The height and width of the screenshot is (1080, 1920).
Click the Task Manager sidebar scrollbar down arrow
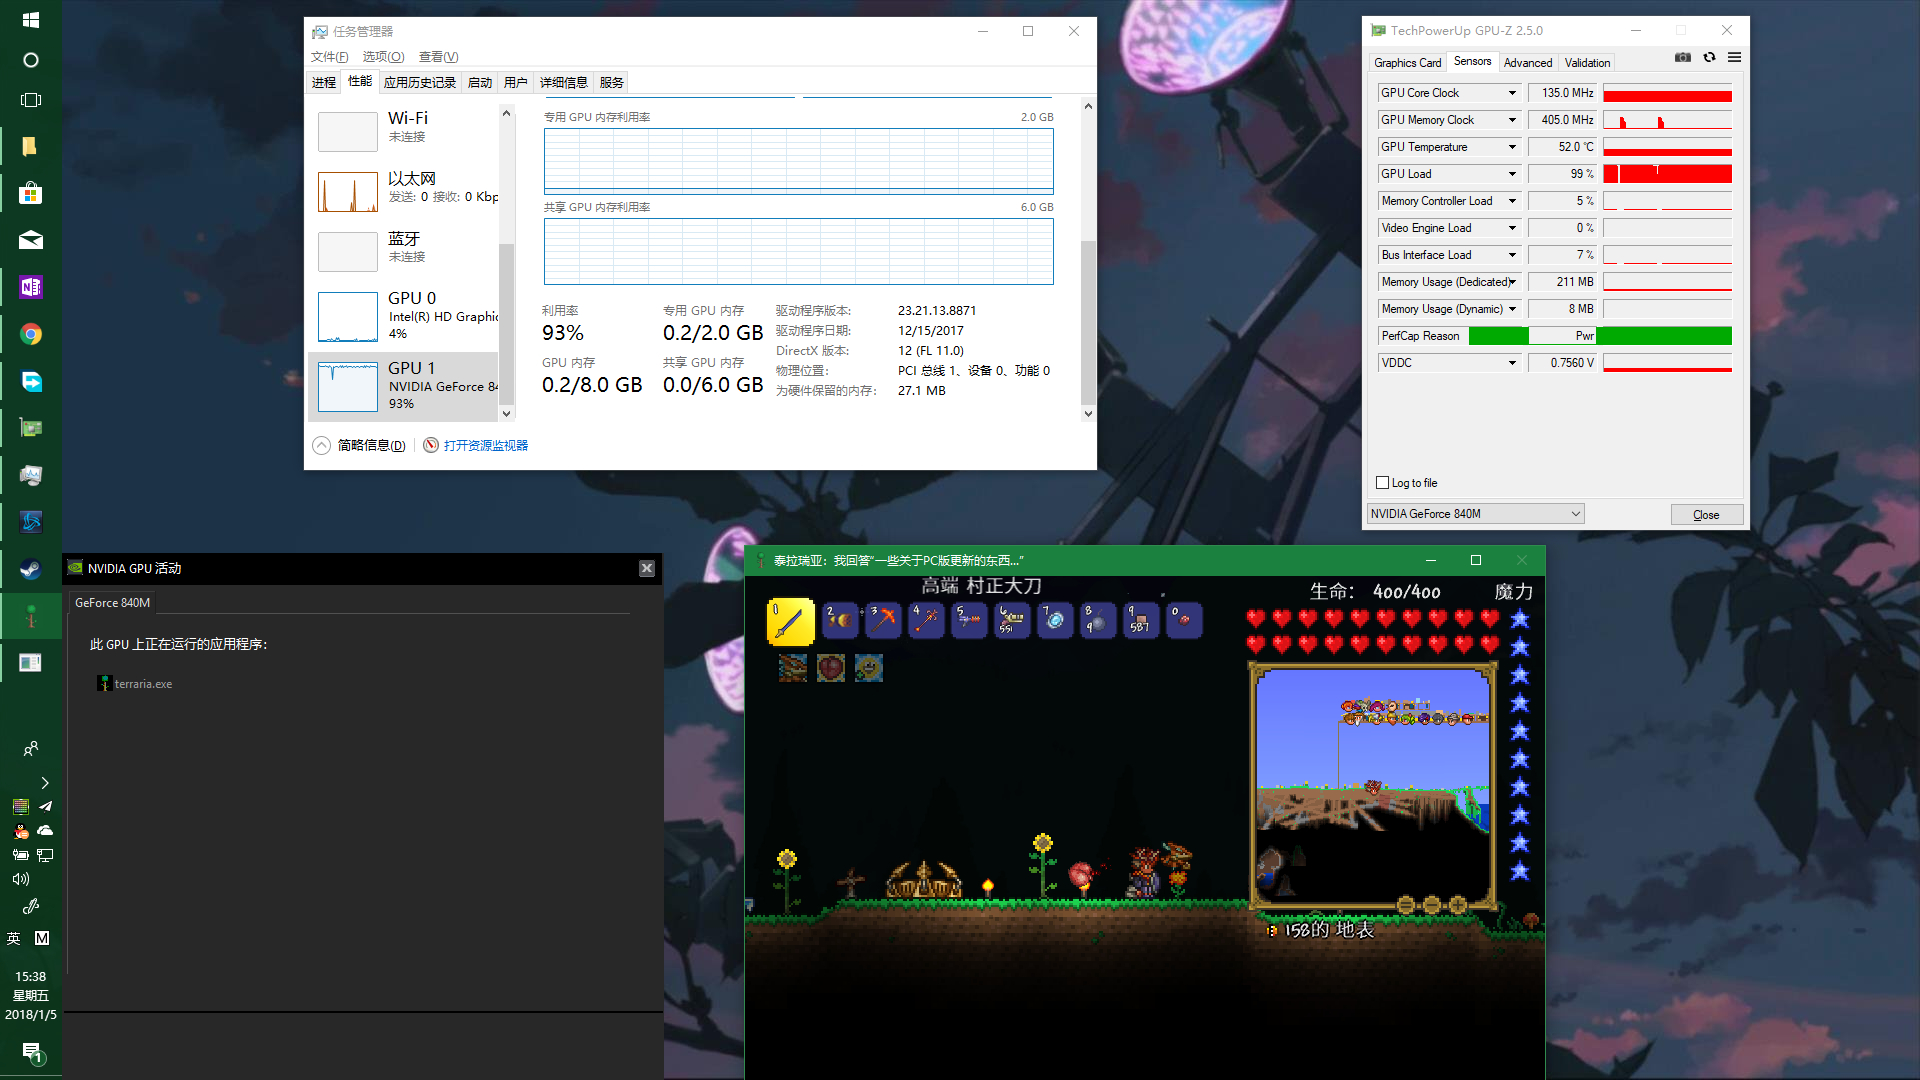click(x=506, y=413)
